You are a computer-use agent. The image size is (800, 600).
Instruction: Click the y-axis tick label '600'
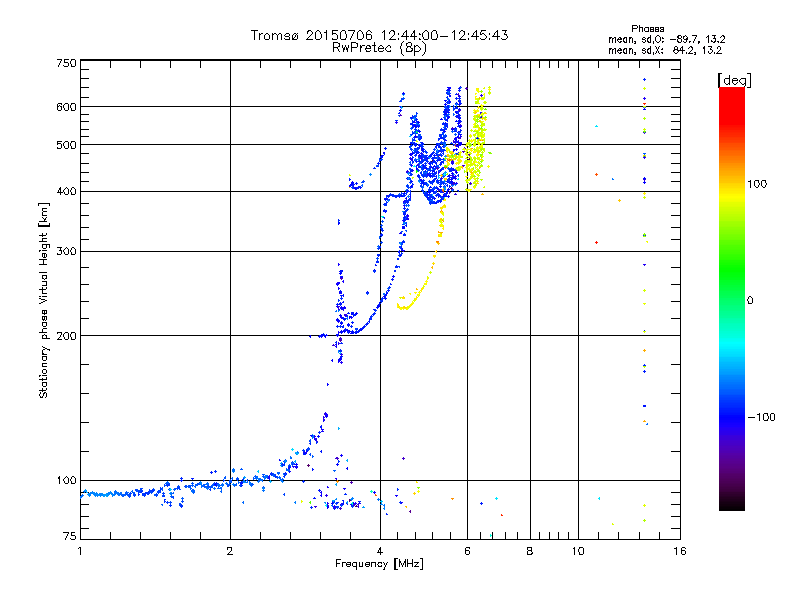point(66,107)
